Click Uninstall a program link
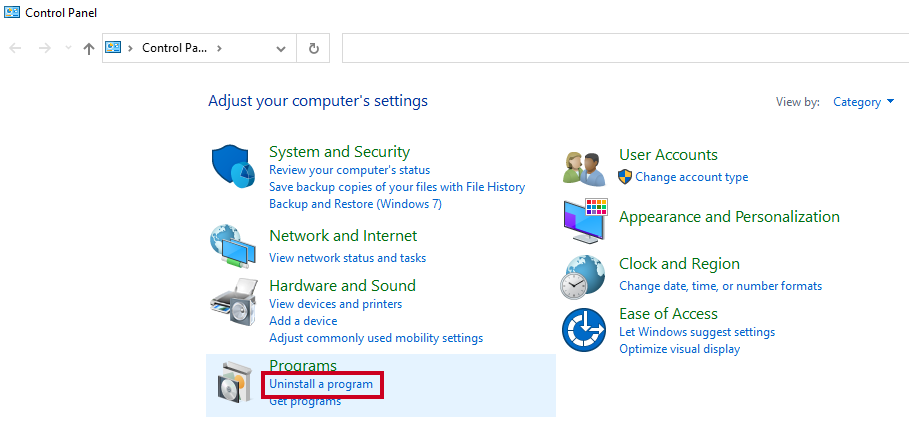Screen dimensions: 909x436 click(321, 384)
